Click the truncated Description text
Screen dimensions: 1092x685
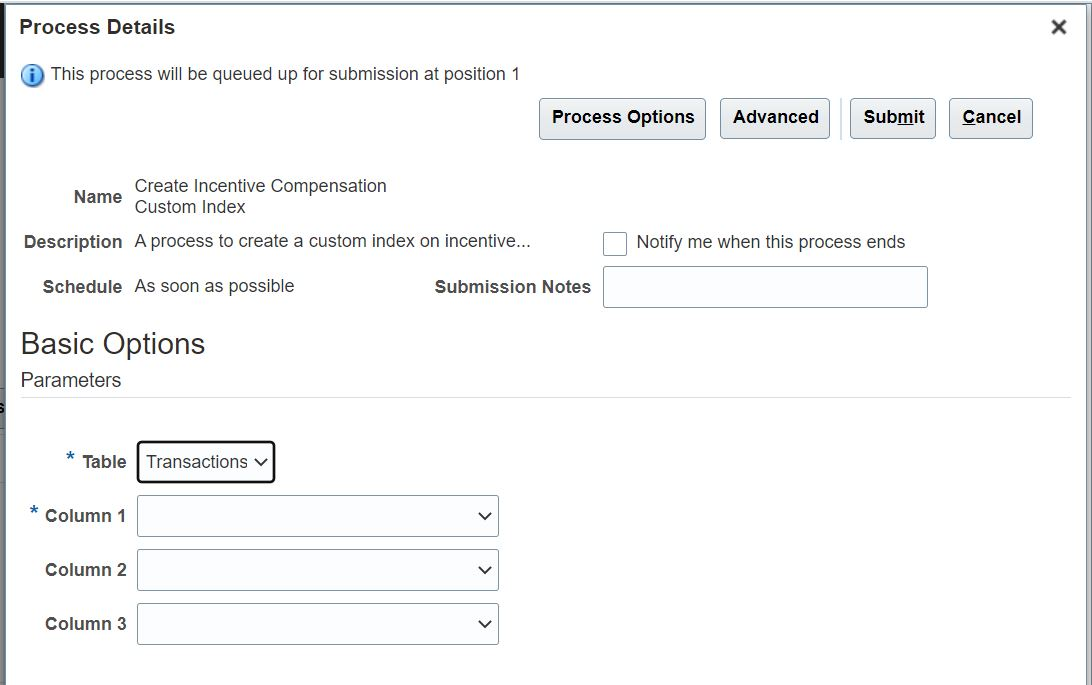click(332, 242)
